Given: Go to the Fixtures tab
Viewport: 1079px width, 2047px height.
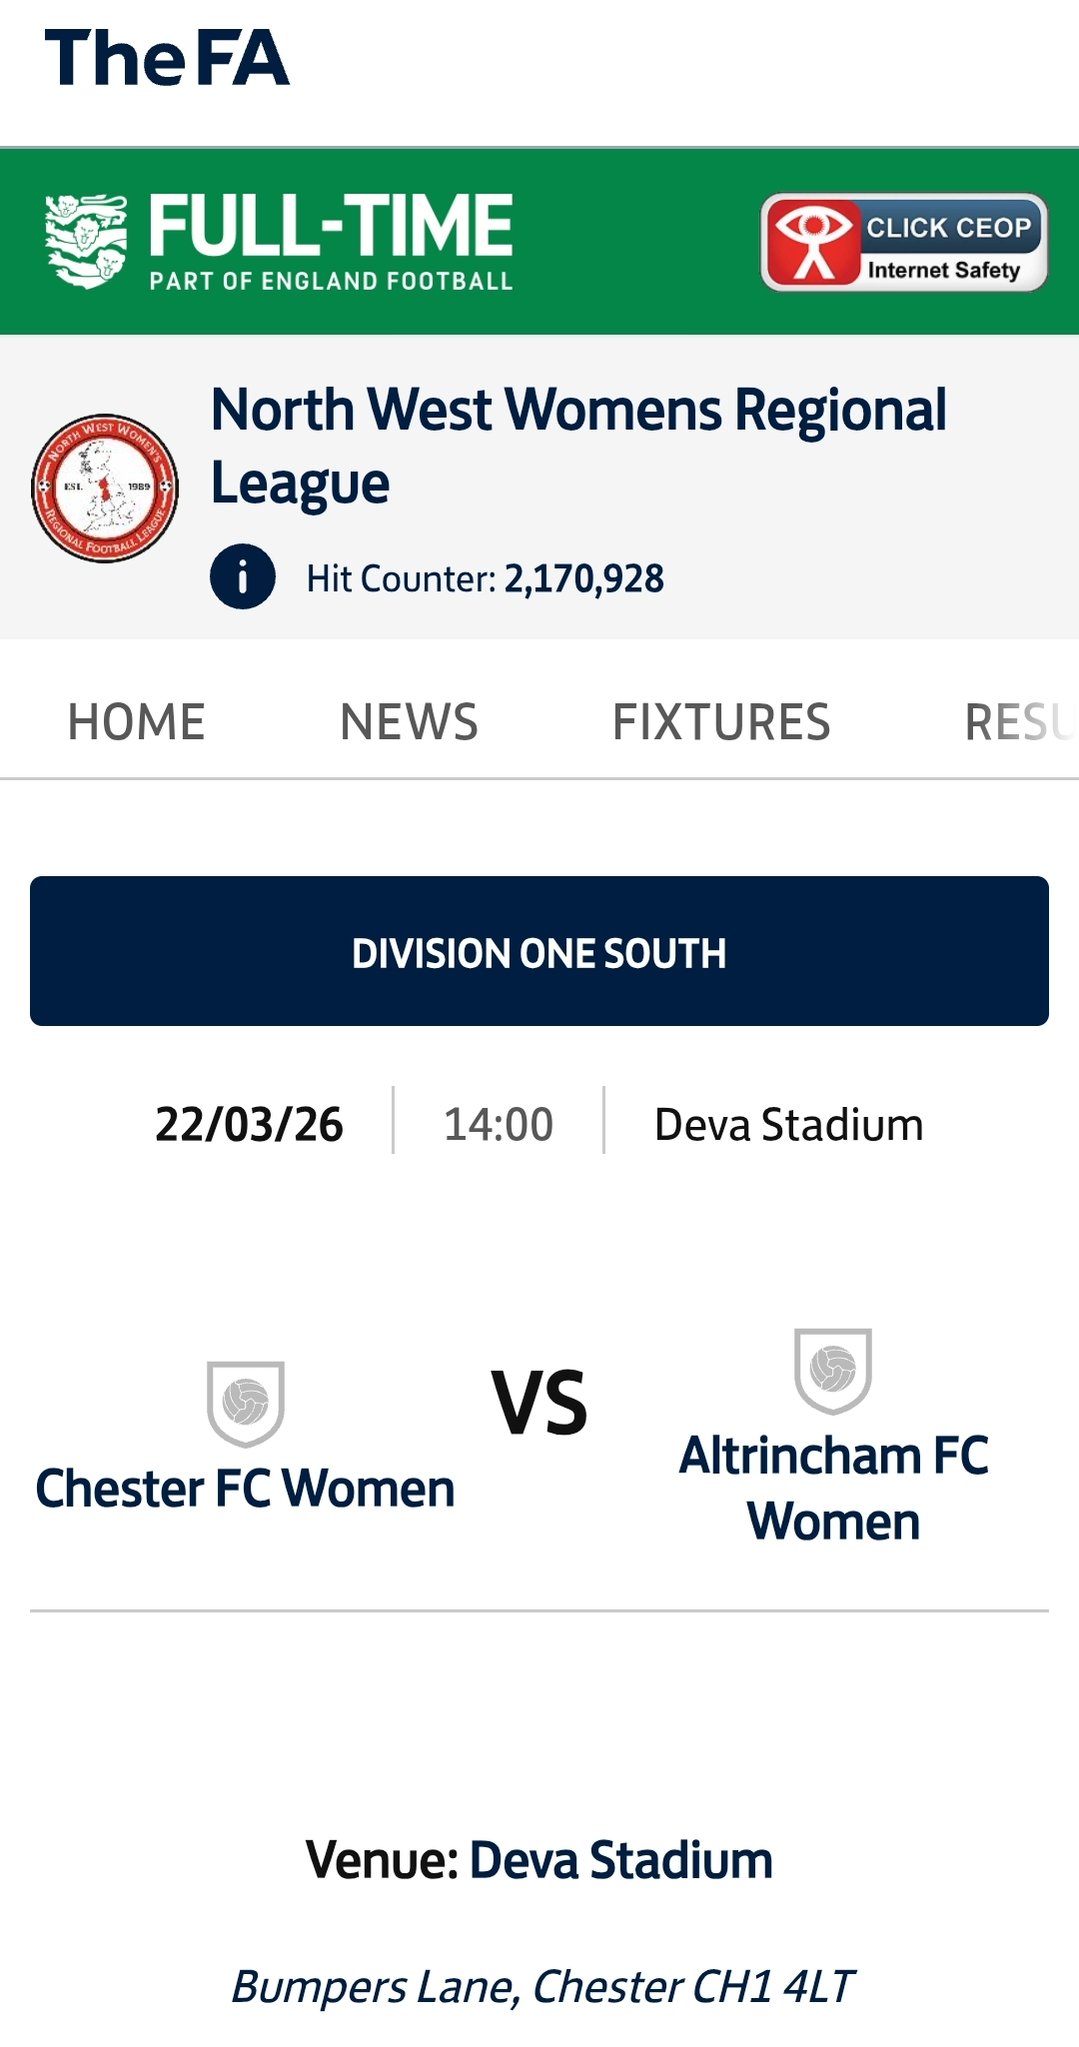Looking at the screenshot, I should pos(721,722).
